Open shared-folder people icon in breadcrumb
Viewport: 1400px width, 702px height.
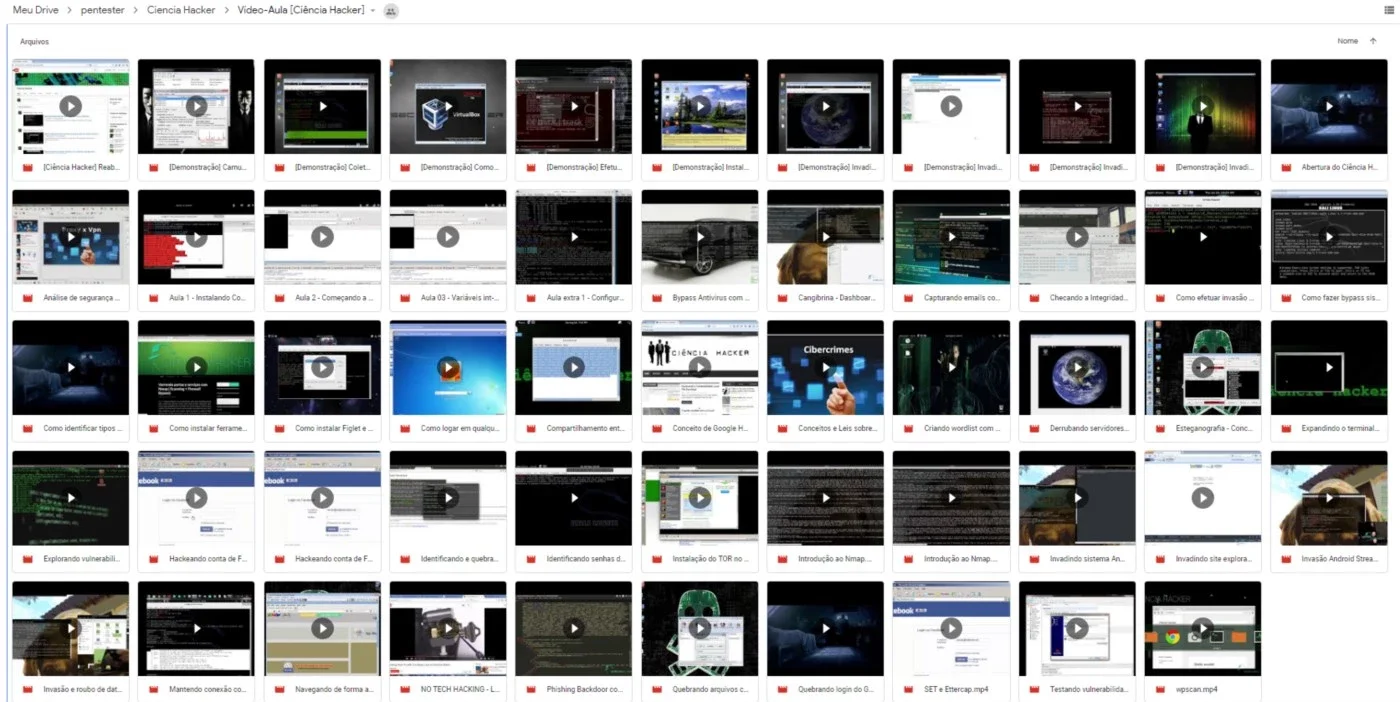coord(391,10)
